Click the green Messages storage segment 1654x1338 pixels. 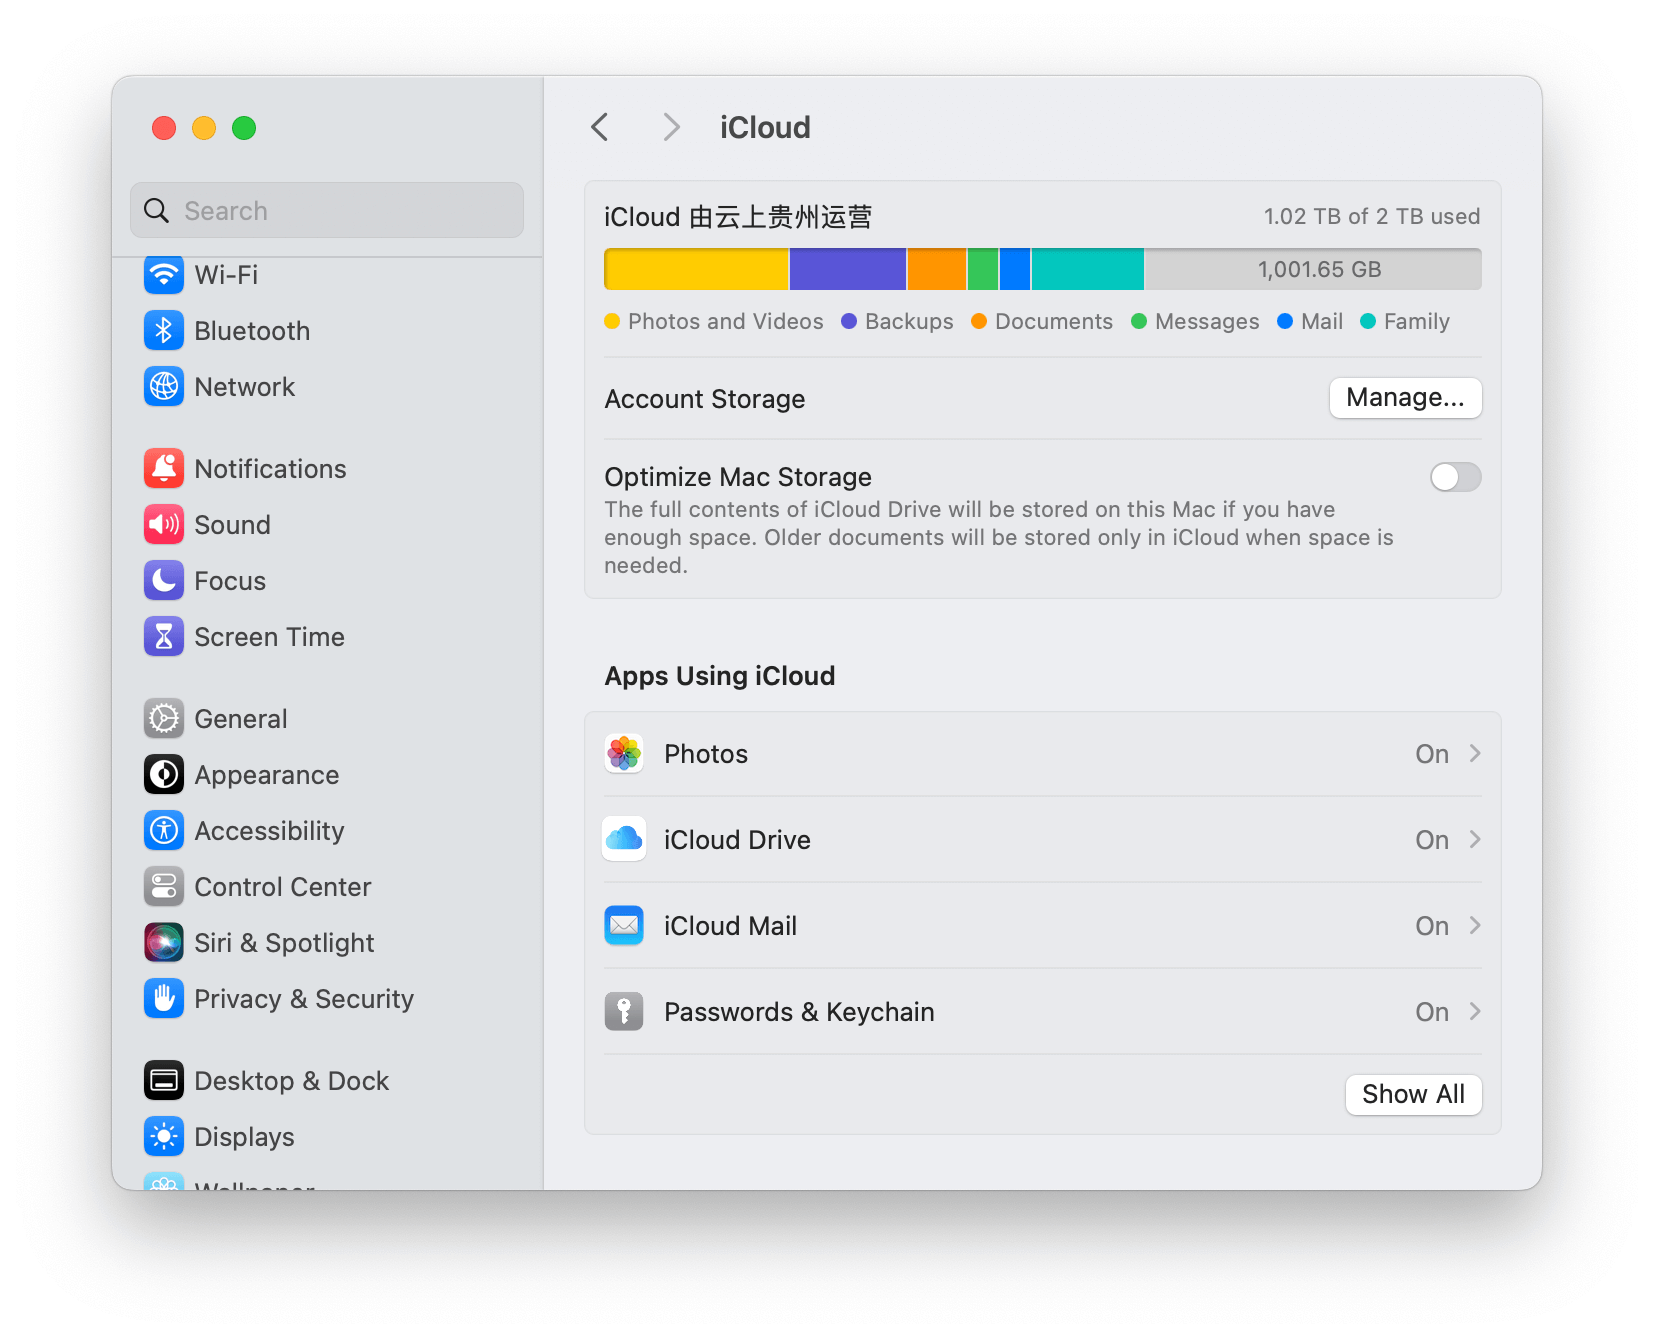[x=983, y=269]
